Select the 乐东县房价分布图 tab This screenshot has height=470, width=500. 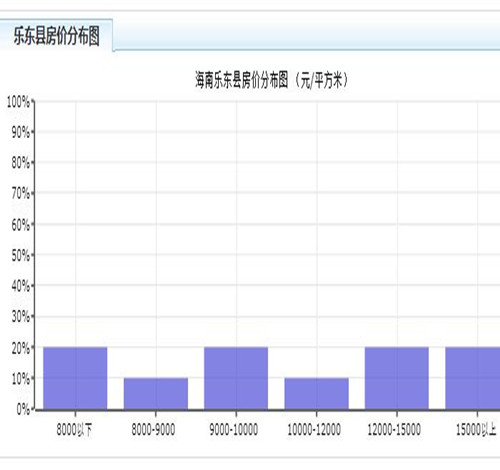click(x=56, y=35)
